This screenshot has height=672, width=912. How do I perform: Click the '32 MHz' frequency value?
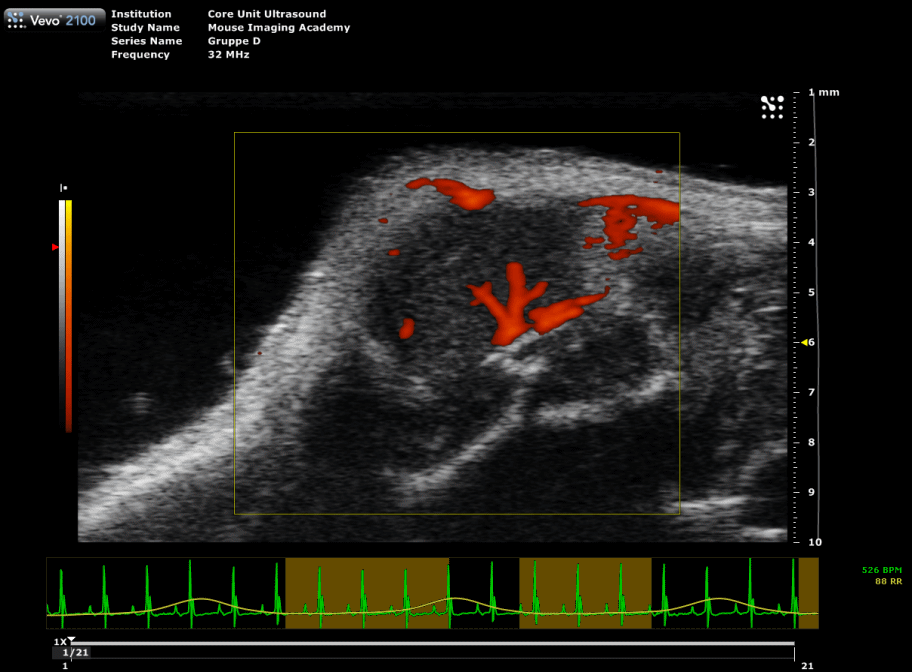(229, 55)
